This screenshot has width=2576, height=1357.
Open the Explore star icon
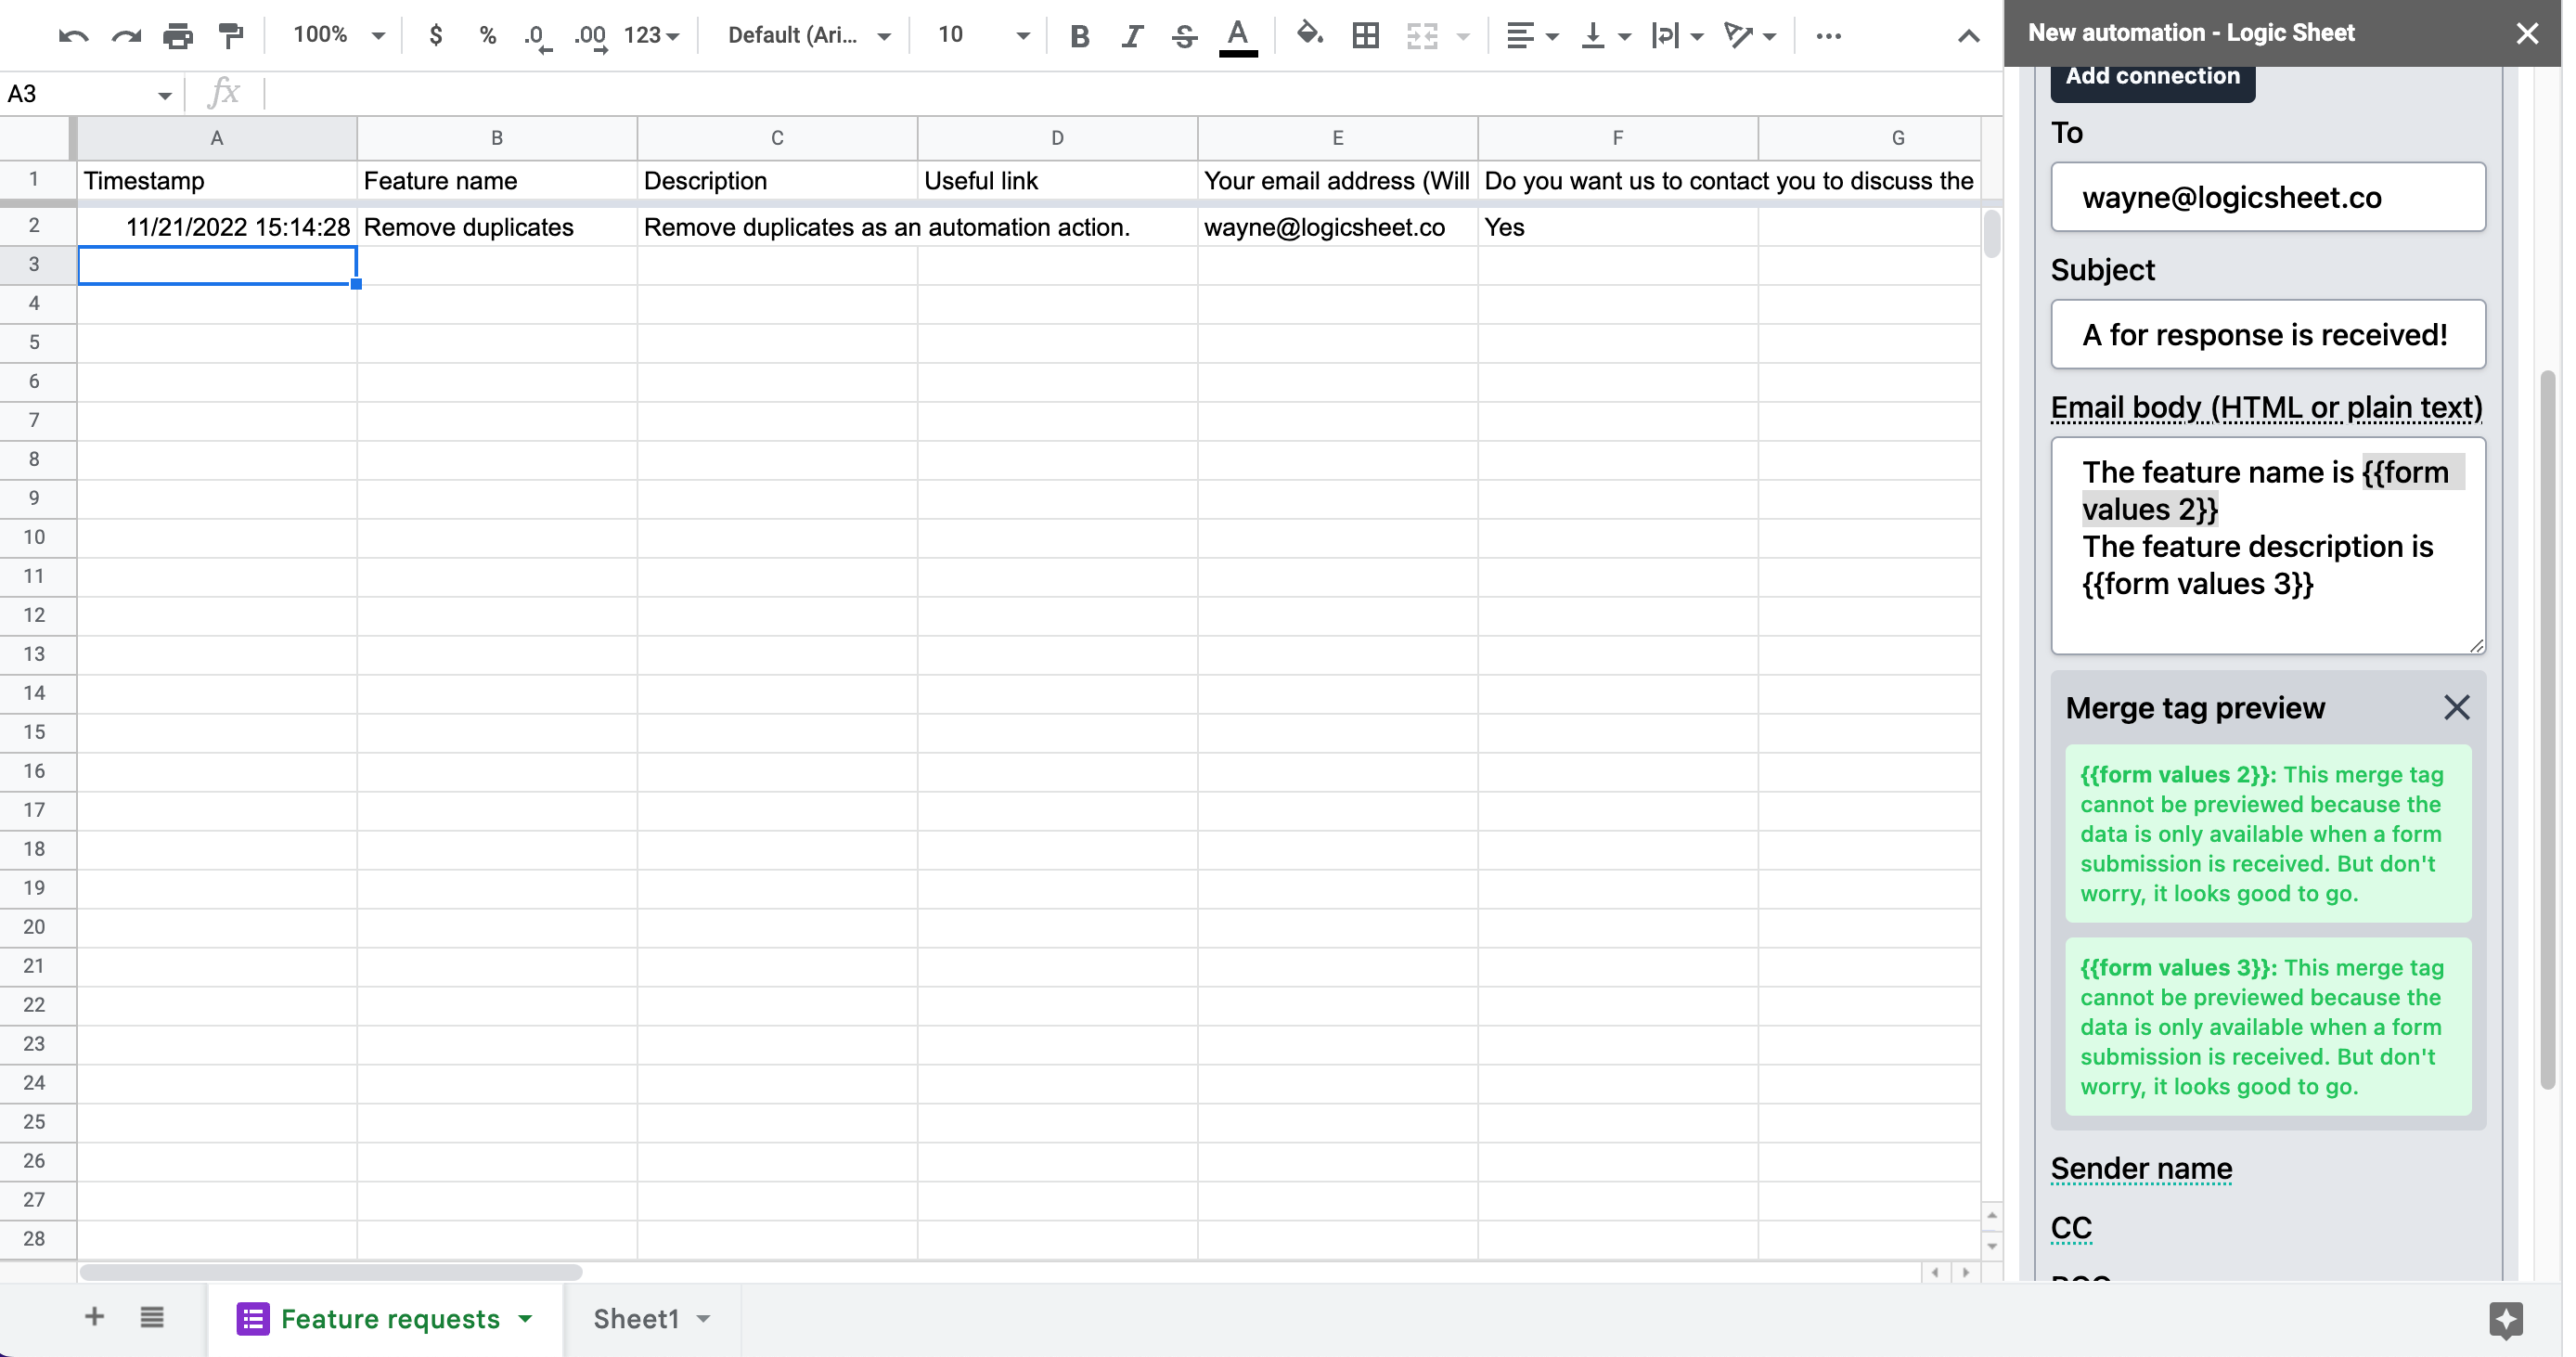2505,1319
